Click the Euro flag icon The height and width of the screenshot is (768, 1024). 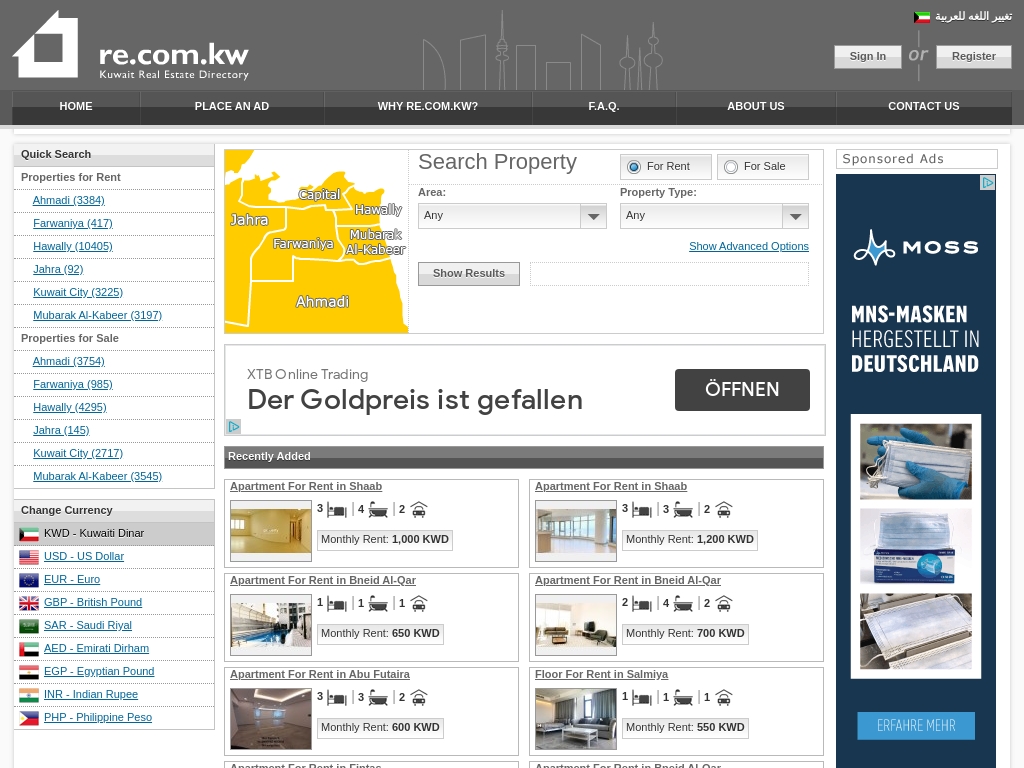(29, 580)
